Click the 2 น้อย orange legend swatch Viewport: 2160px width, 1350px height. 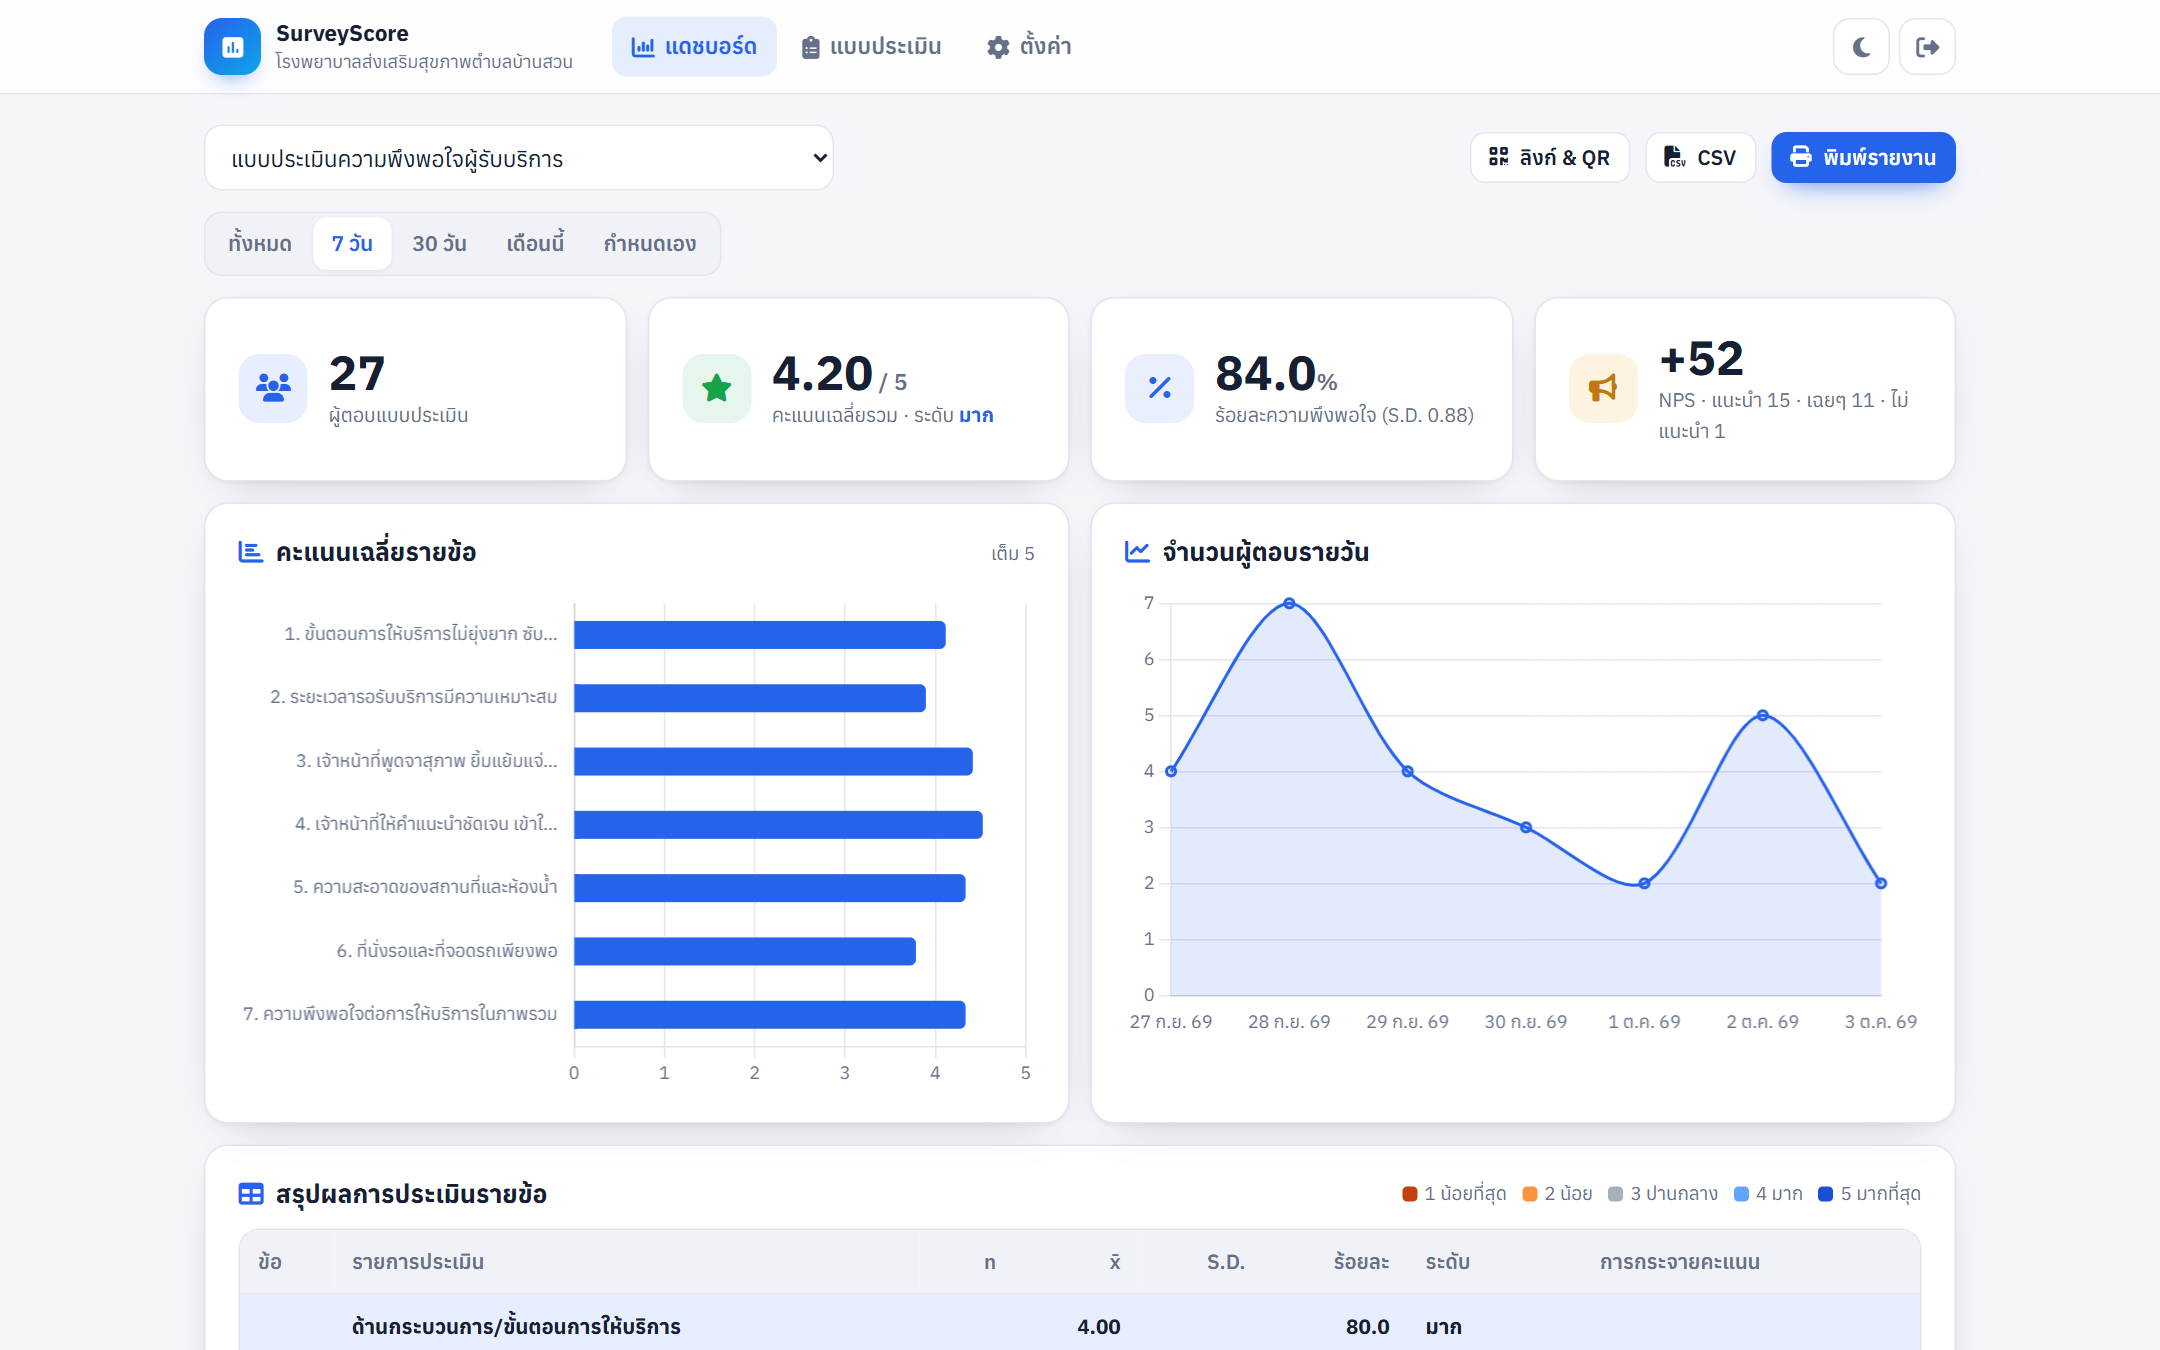(x=1530, y=1194)
